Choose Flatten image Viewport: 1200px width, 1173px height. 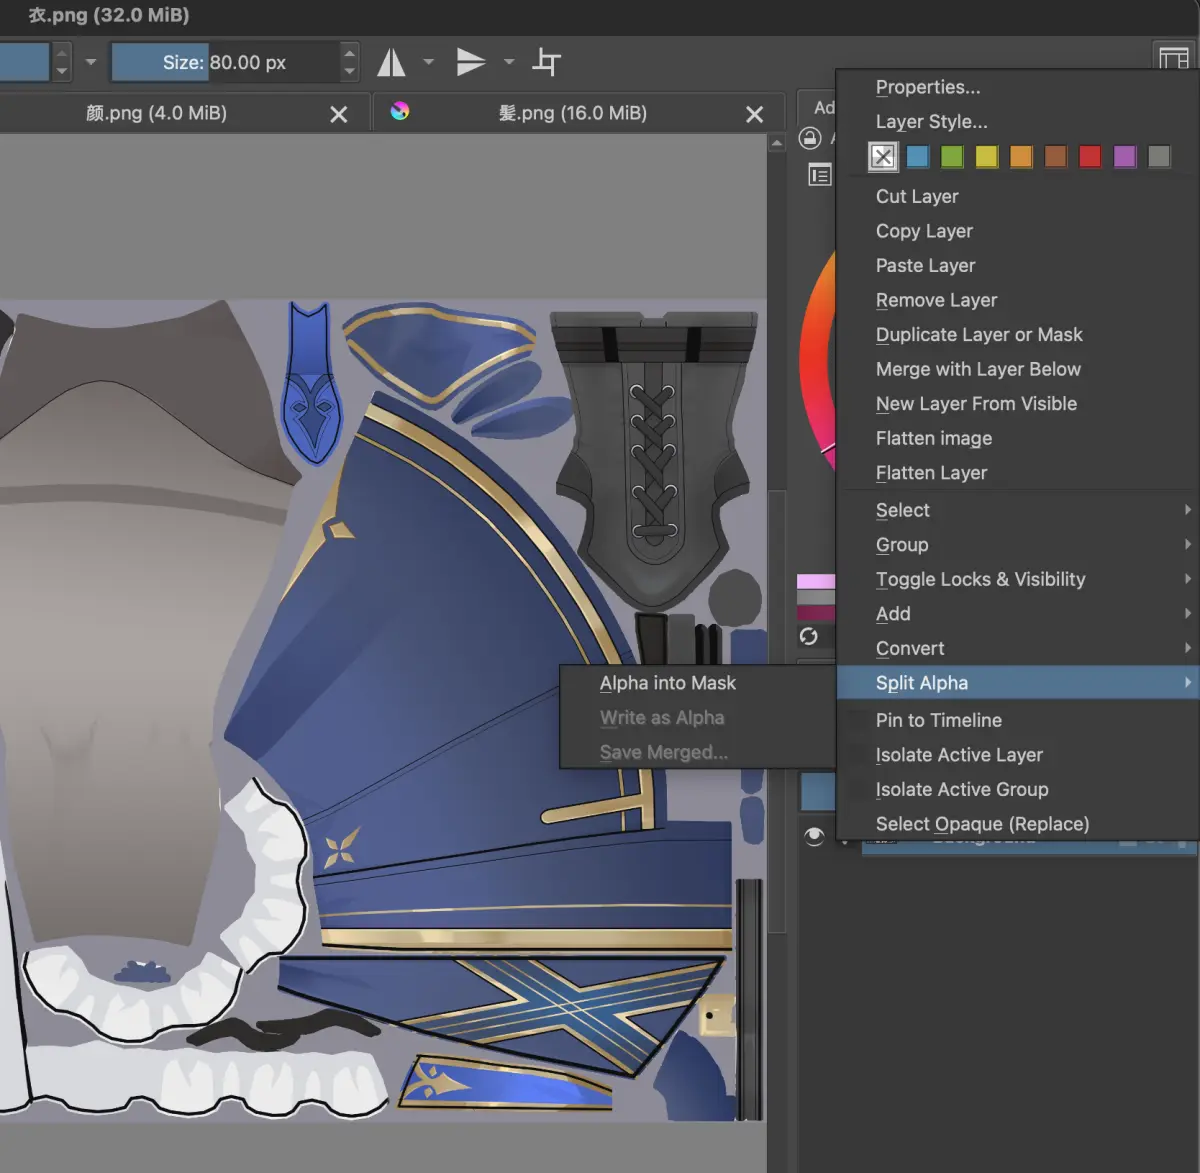(1017, 438)
